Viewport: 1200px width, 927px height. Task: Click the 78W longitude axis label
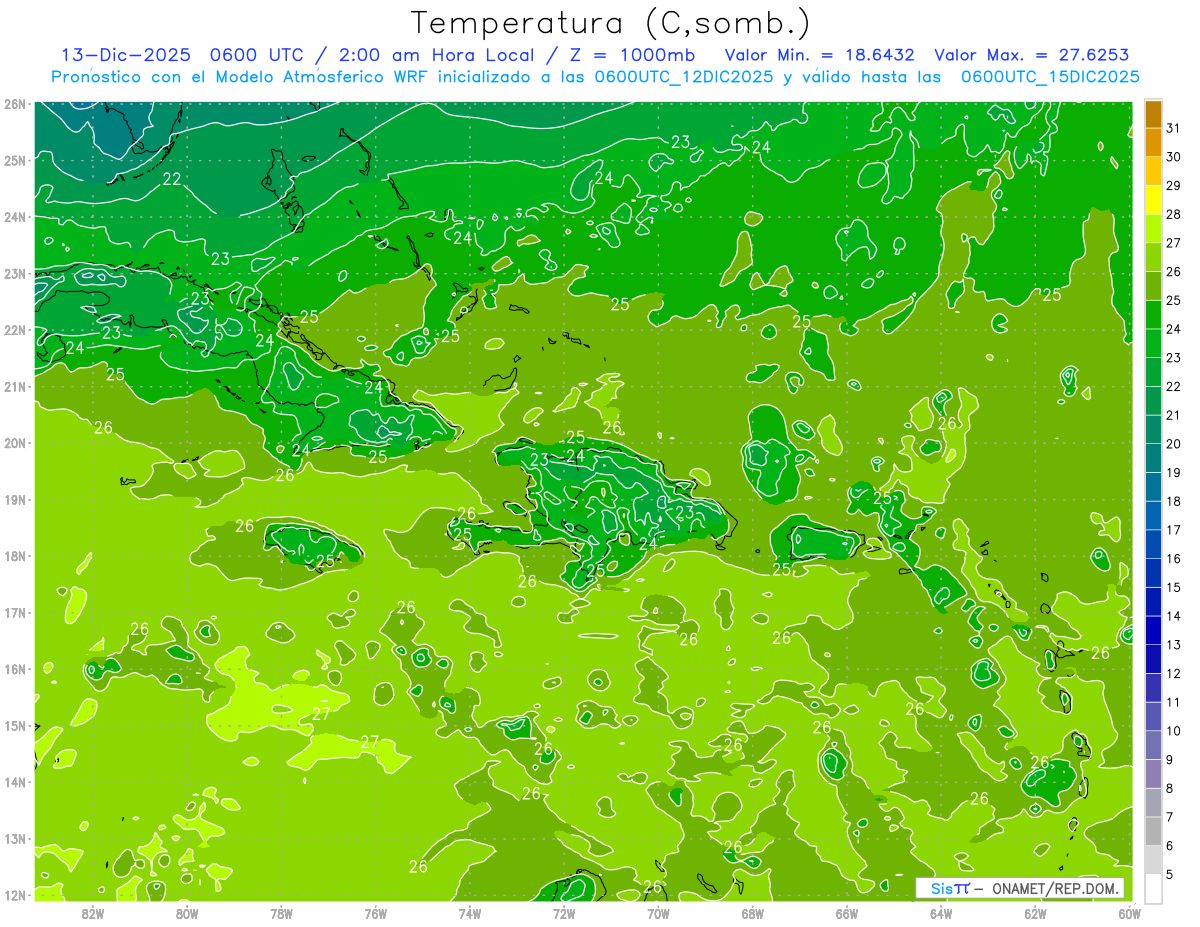point(281,912)
